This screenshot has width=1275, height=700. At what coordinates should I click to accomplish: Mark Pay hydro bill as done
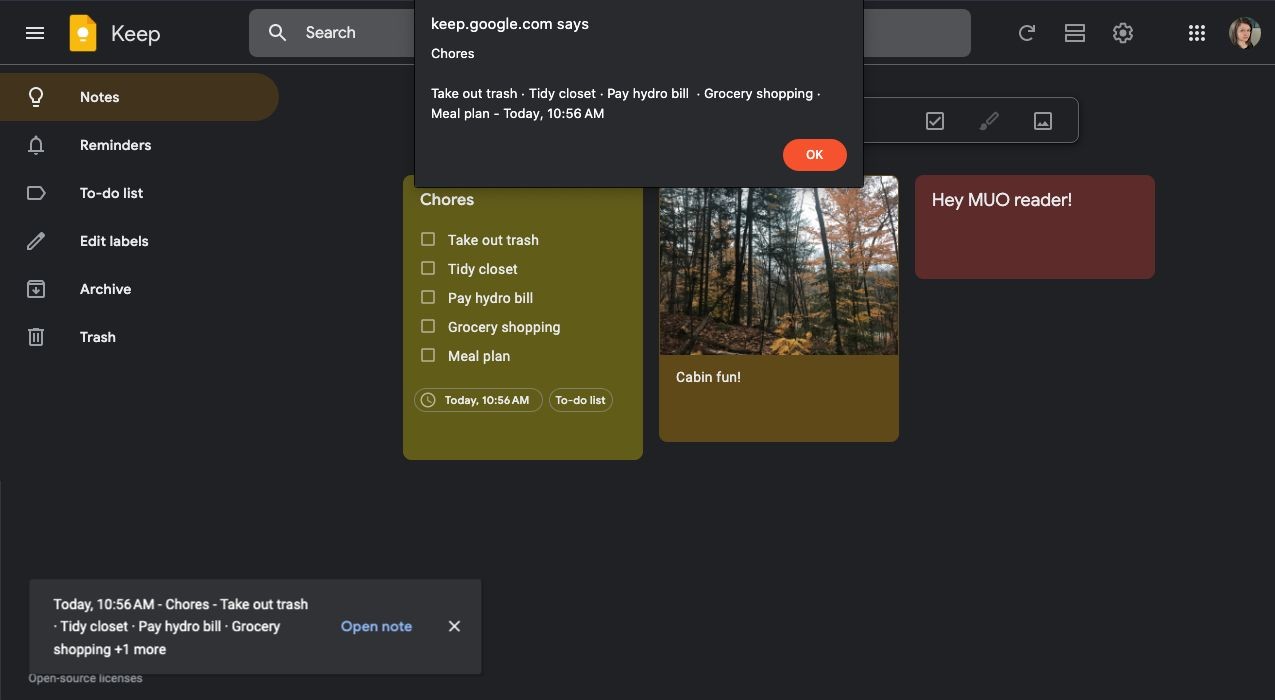[428, 297]
